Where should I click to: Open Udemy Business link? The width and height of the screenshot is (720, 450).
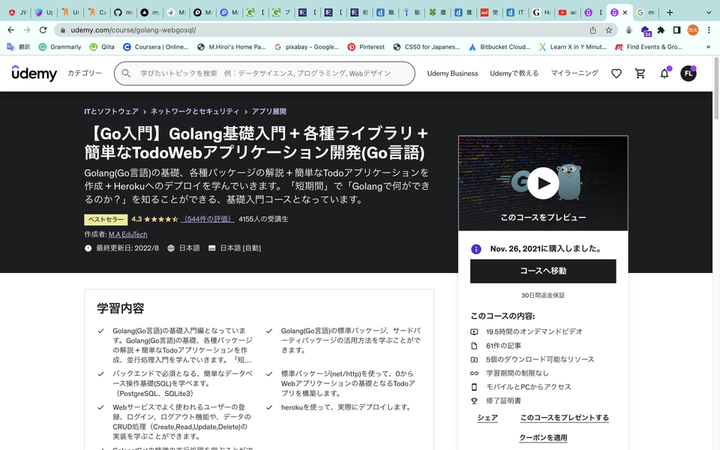[x=452, y=73]
